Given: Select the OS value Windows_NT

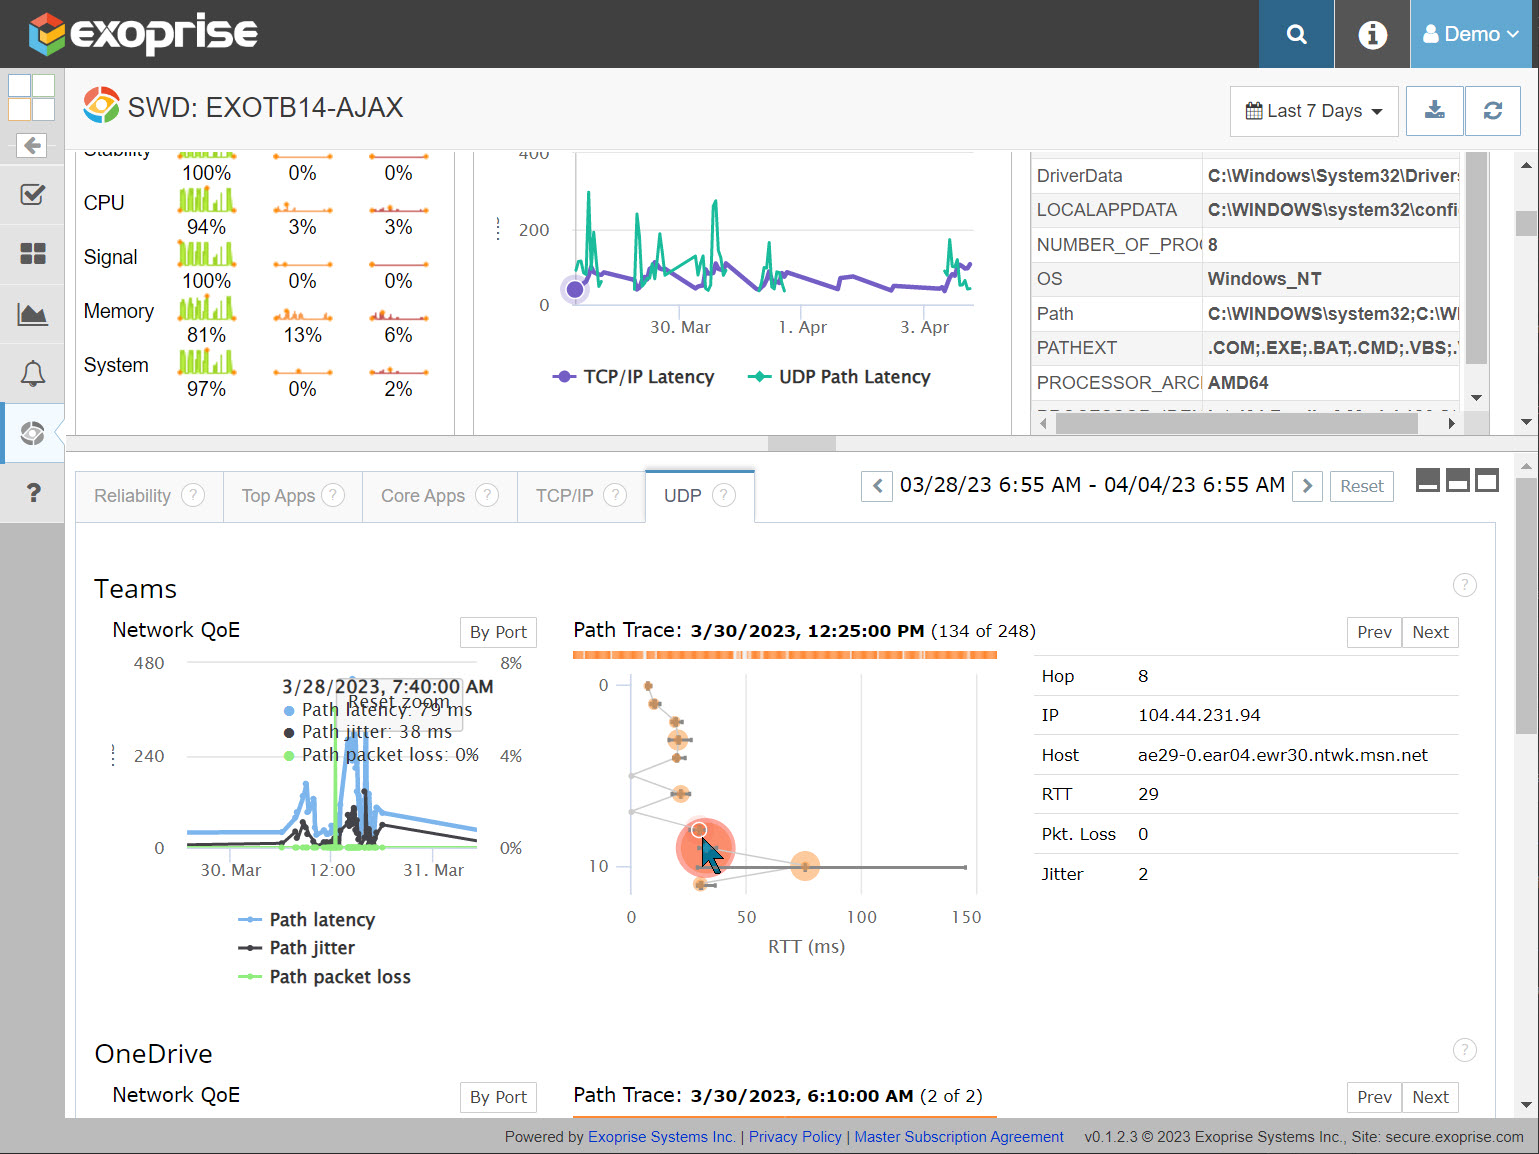Looking at the screenshot, I should 1264,279.
